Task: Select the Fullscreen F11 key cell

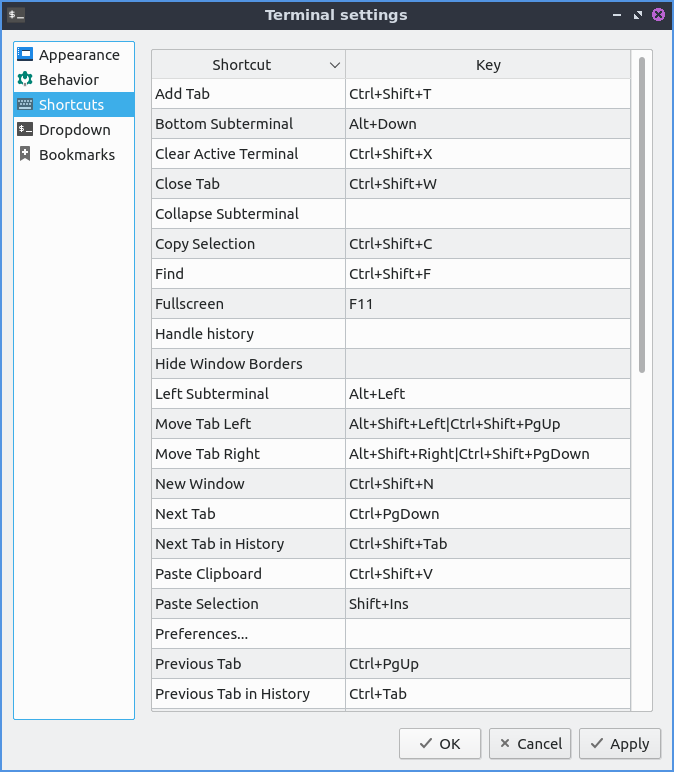Action: [x=488, y=304]
